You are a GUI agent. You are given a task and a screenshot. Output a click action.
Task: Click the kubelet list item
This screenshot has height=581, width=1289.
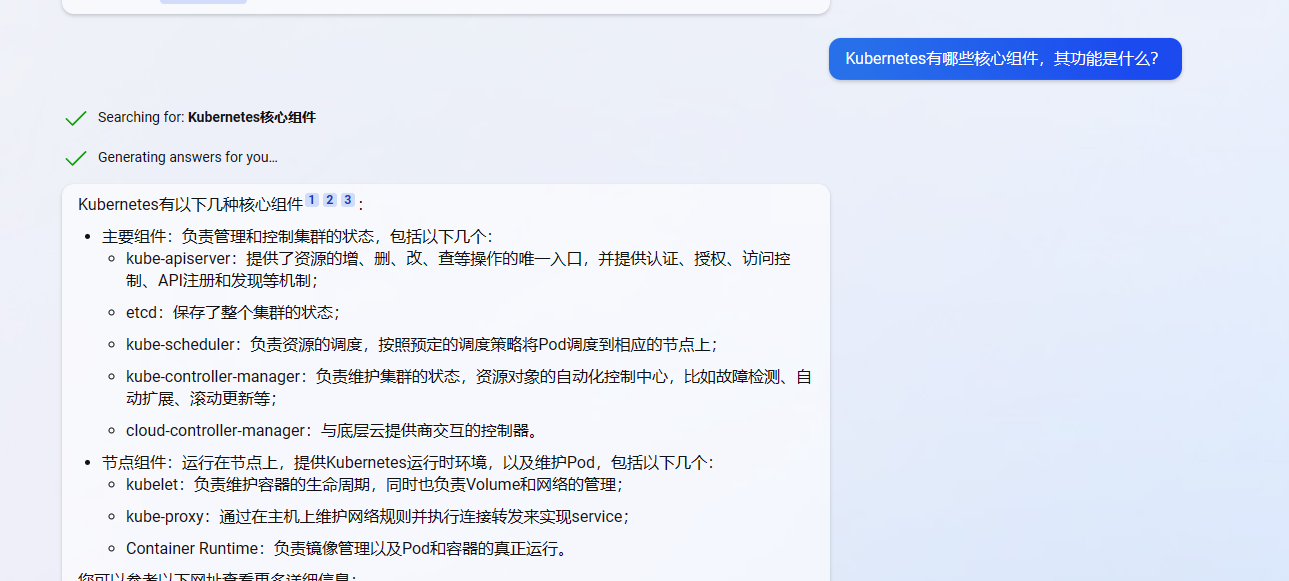(x=374, y=485)
